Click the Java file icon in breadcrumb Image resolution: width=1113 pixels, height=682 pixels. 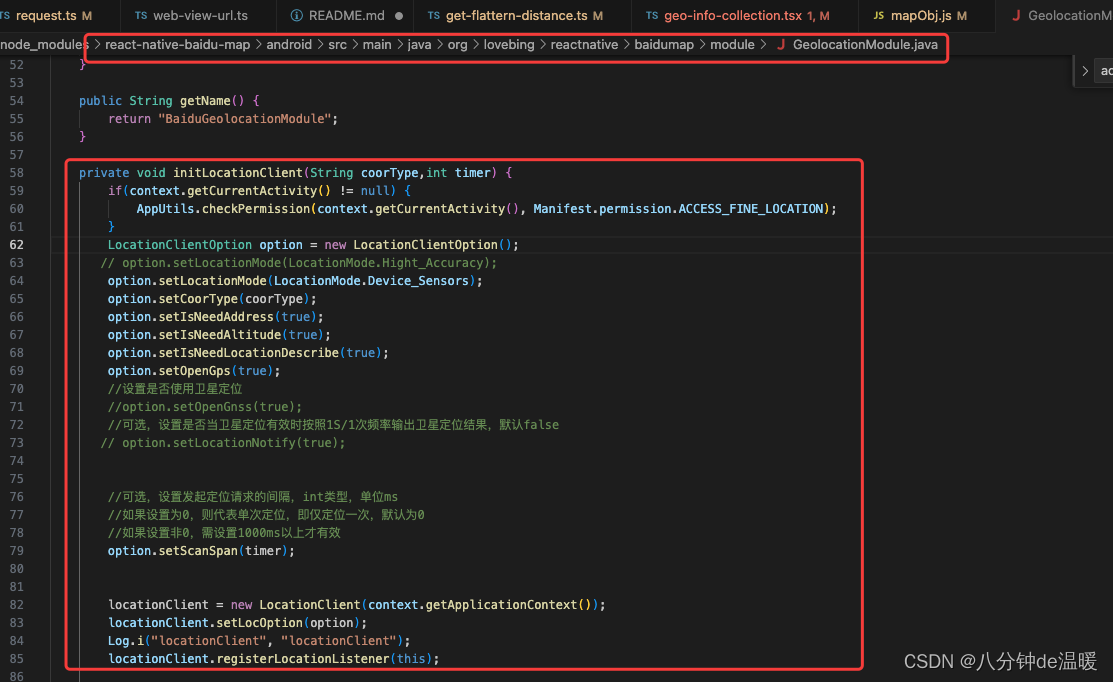pyautogui.click(x=781, y=45)
